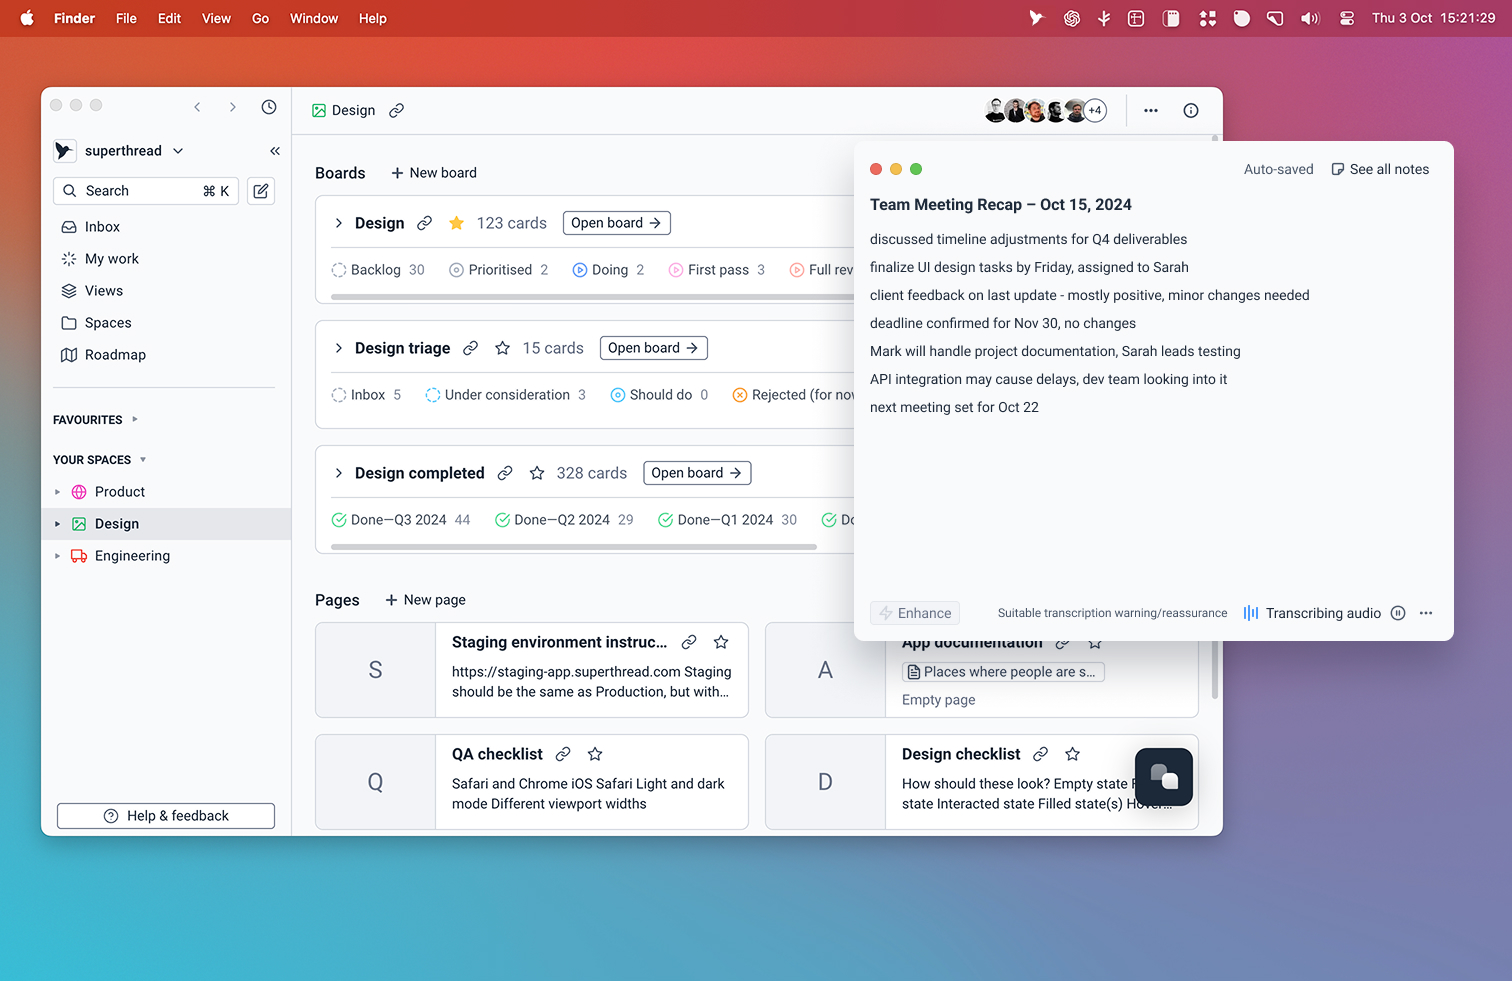
Task: Open the Edit menu
Action: (x=169, y=18)
